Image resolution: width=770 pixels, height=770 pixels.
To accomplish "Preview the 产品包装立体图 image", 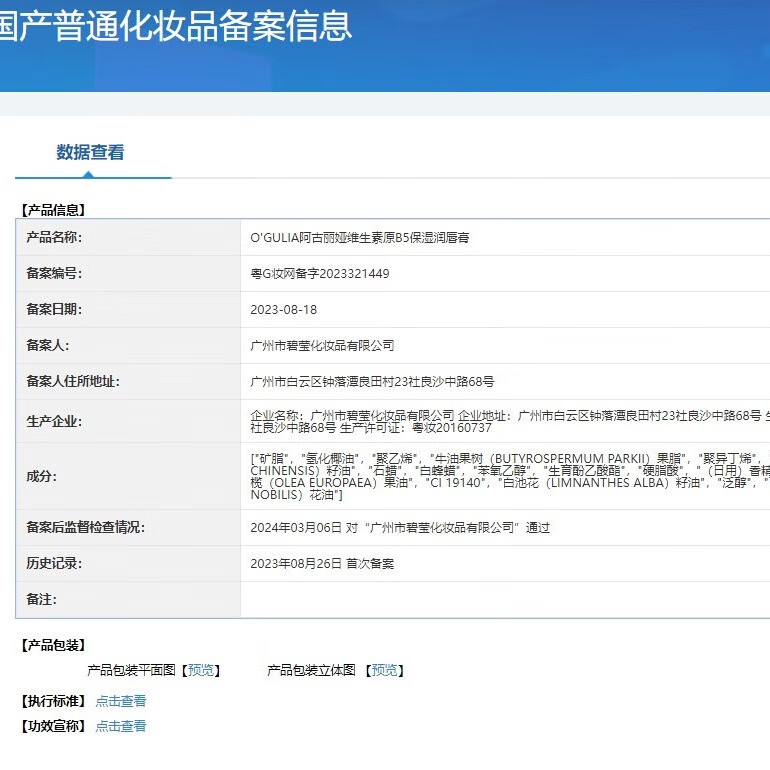I will coord(385,670).
